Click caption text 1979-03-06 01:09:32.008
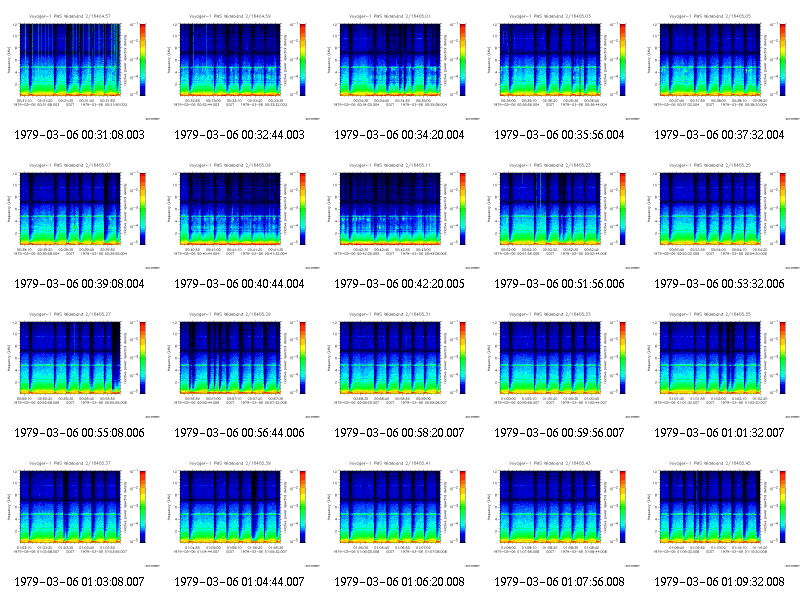 (719, 582)
